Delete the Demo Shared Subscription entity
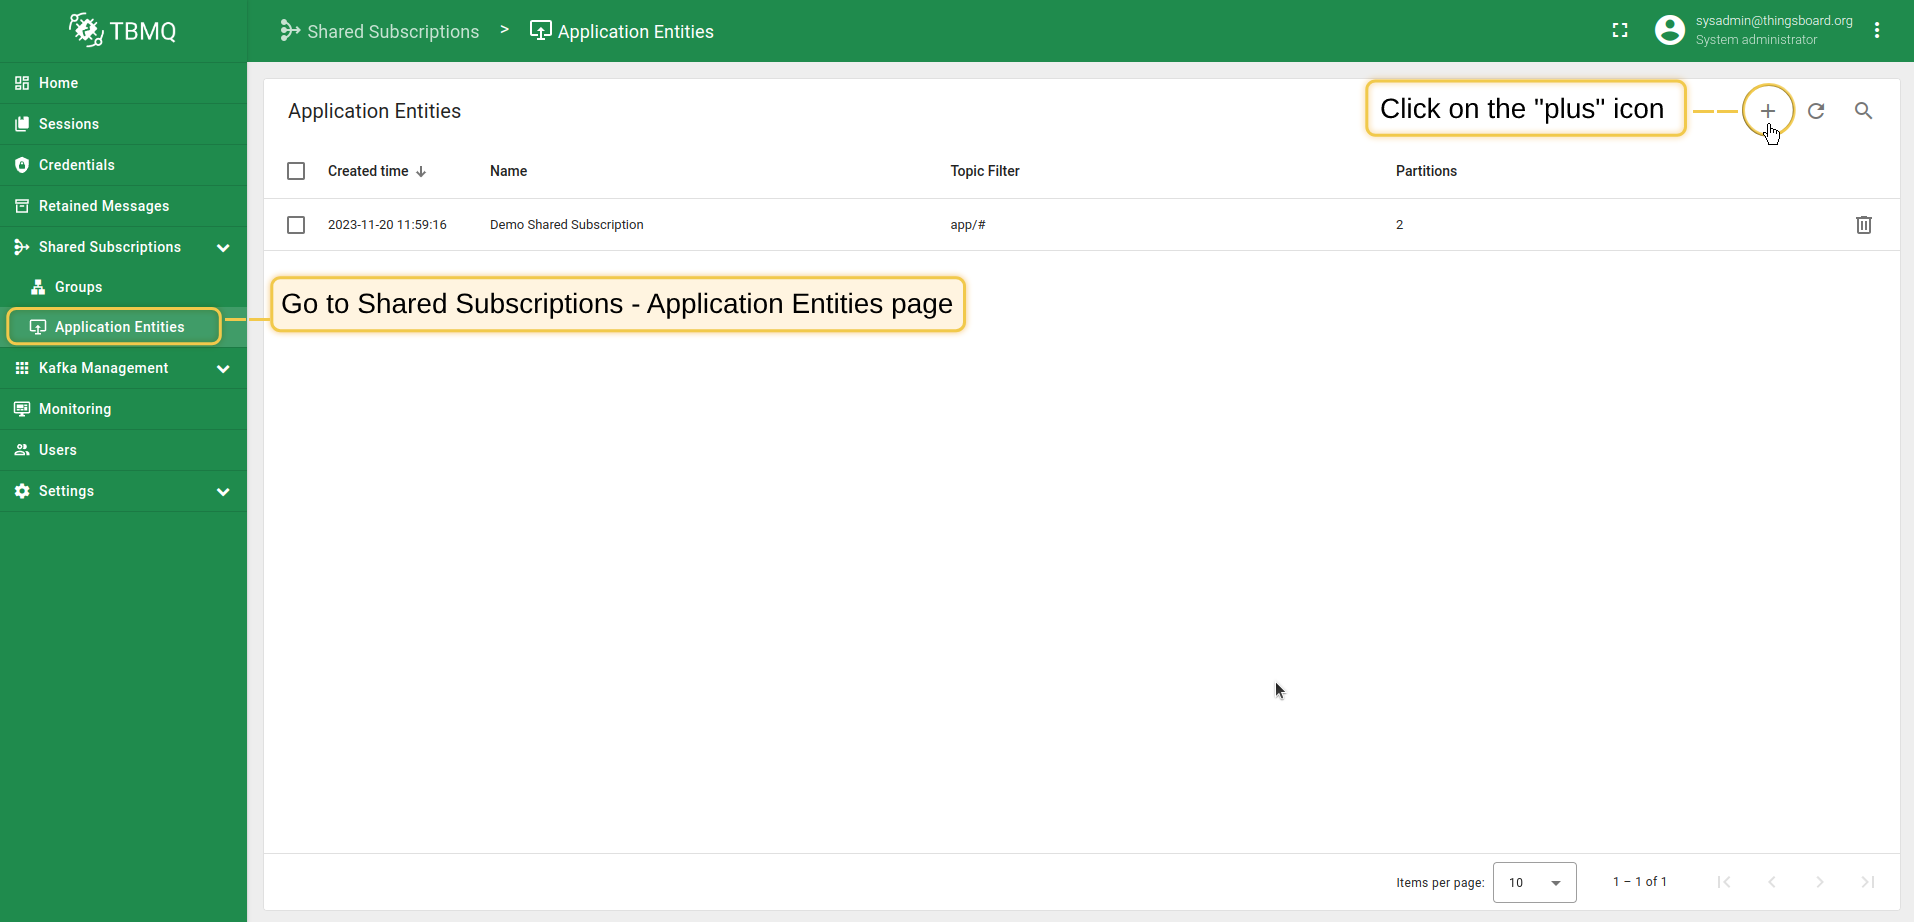This screenshot has height=922, width=1914. tap(1863, 224)
